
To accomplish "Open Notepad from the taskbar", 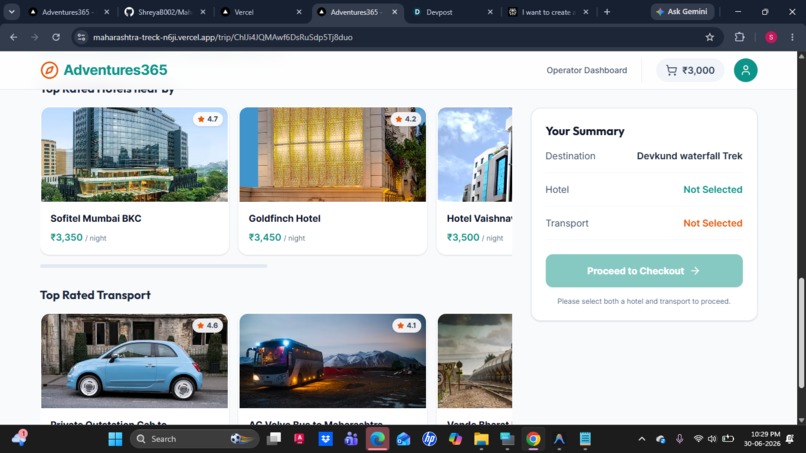I will (585, 439).
